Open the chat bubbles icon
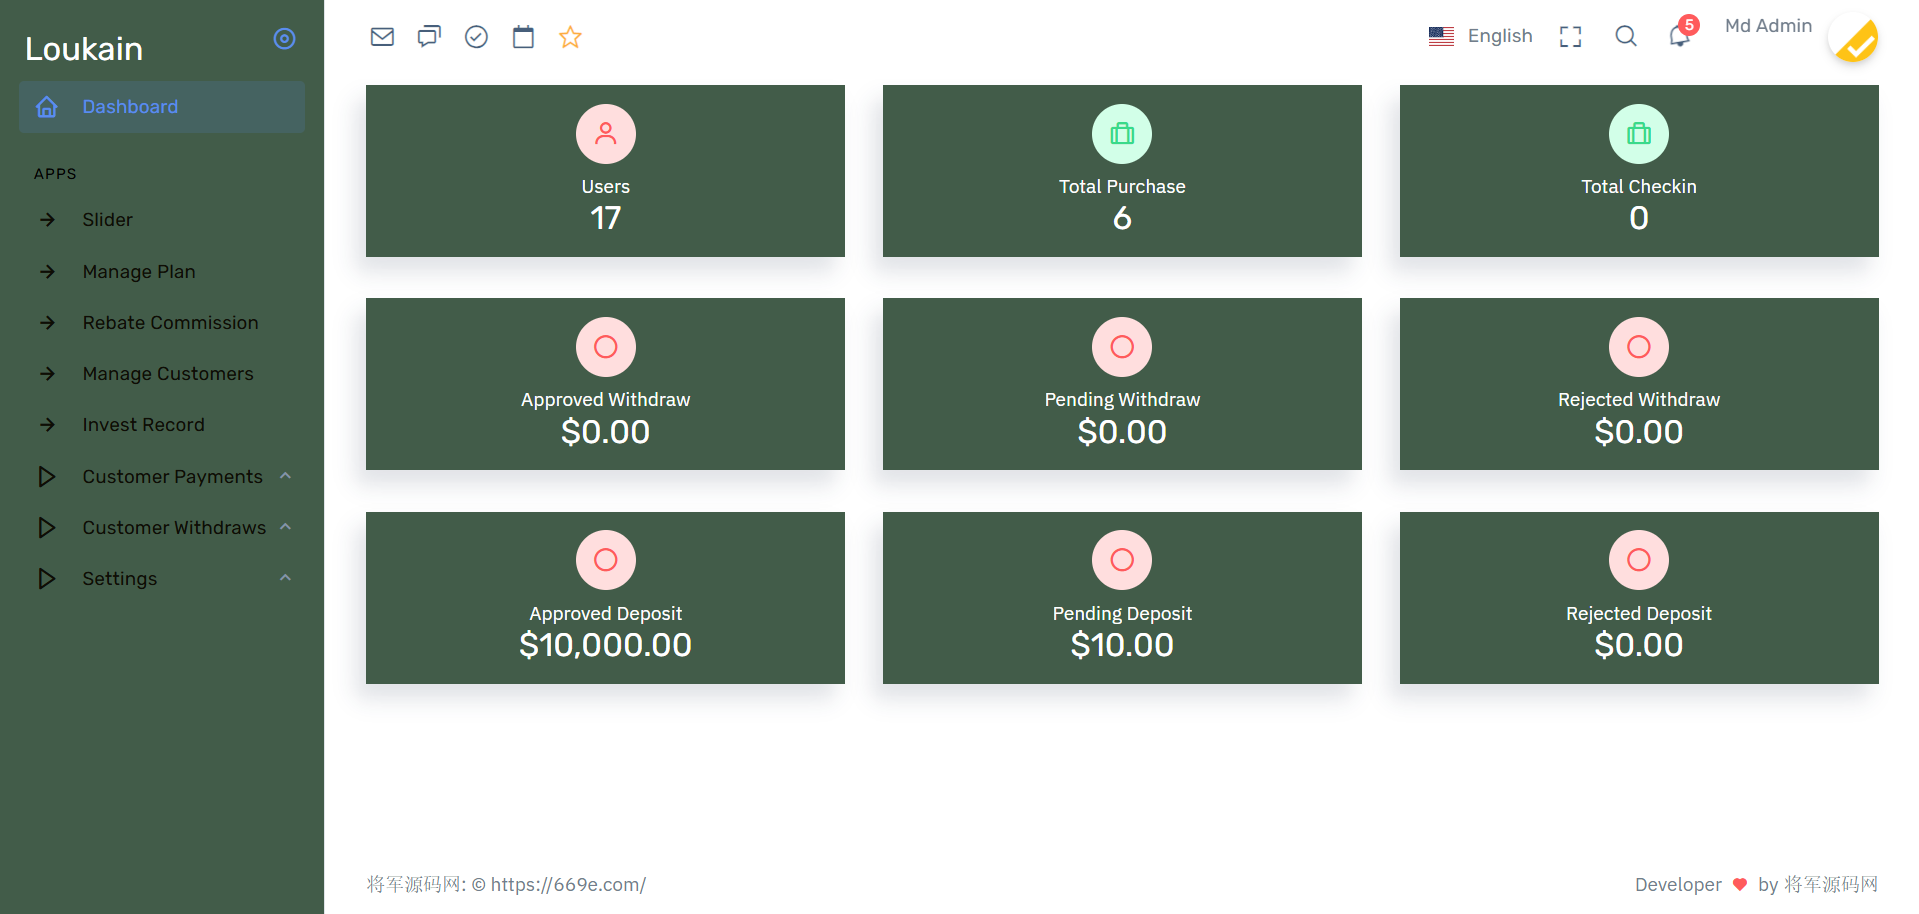The width and height of the screenshot is (1919, 914). coord(429,37)
